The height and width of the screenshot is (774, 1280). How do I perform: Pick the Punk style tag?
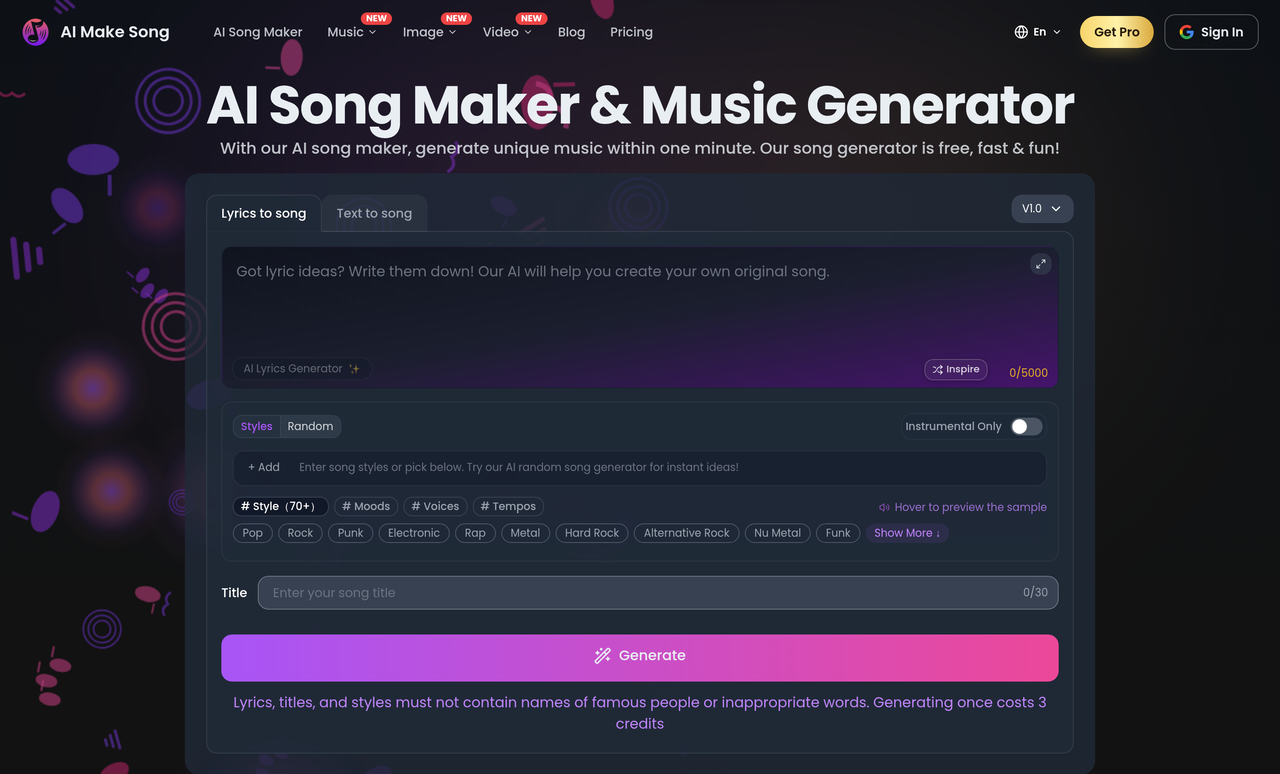click(x=351, y=533)
